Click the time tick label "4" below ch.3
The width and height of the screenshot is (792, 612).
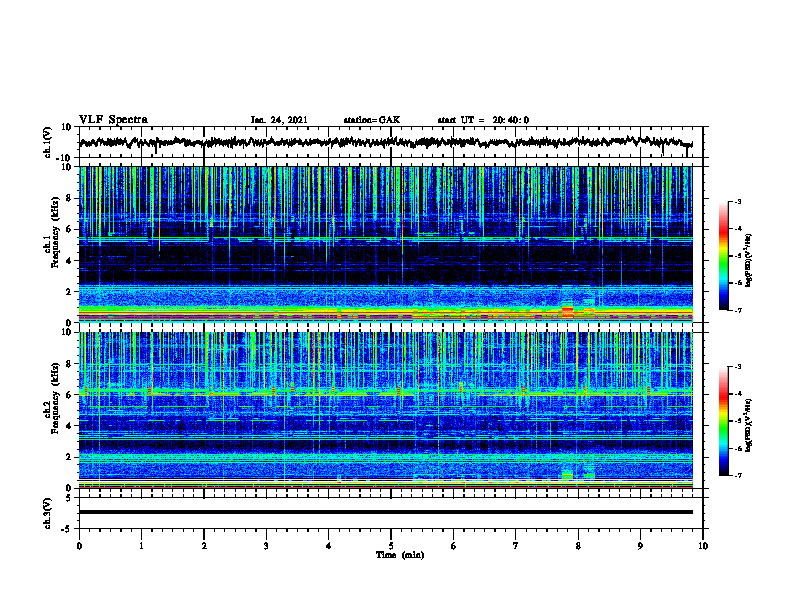[329, 546]
